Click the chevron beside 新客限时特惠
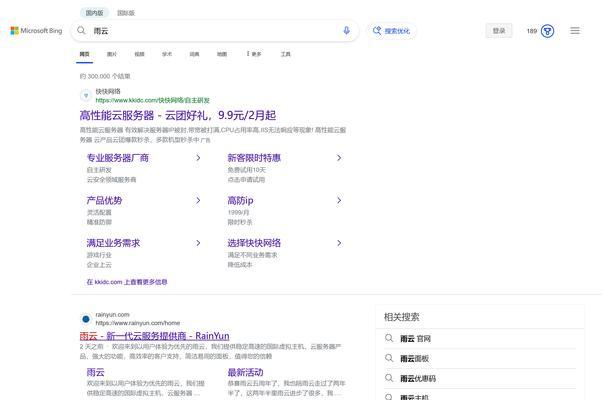The width and height of the screenshot is (606, 400). click(x=339, y=158)
